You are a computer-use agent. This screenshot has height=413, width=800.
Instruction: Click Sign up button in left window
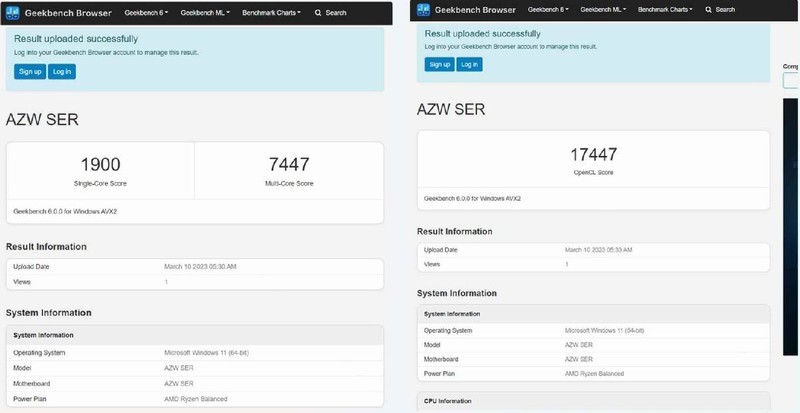coord(30,71)
